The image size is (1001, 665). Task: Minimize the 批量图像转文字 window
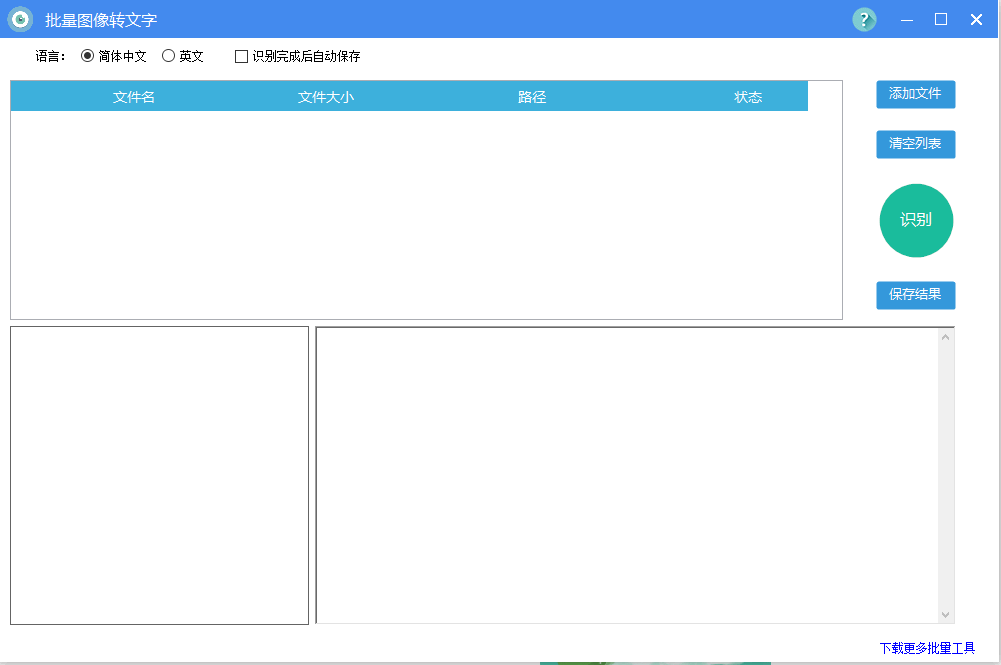pos(907,20)
